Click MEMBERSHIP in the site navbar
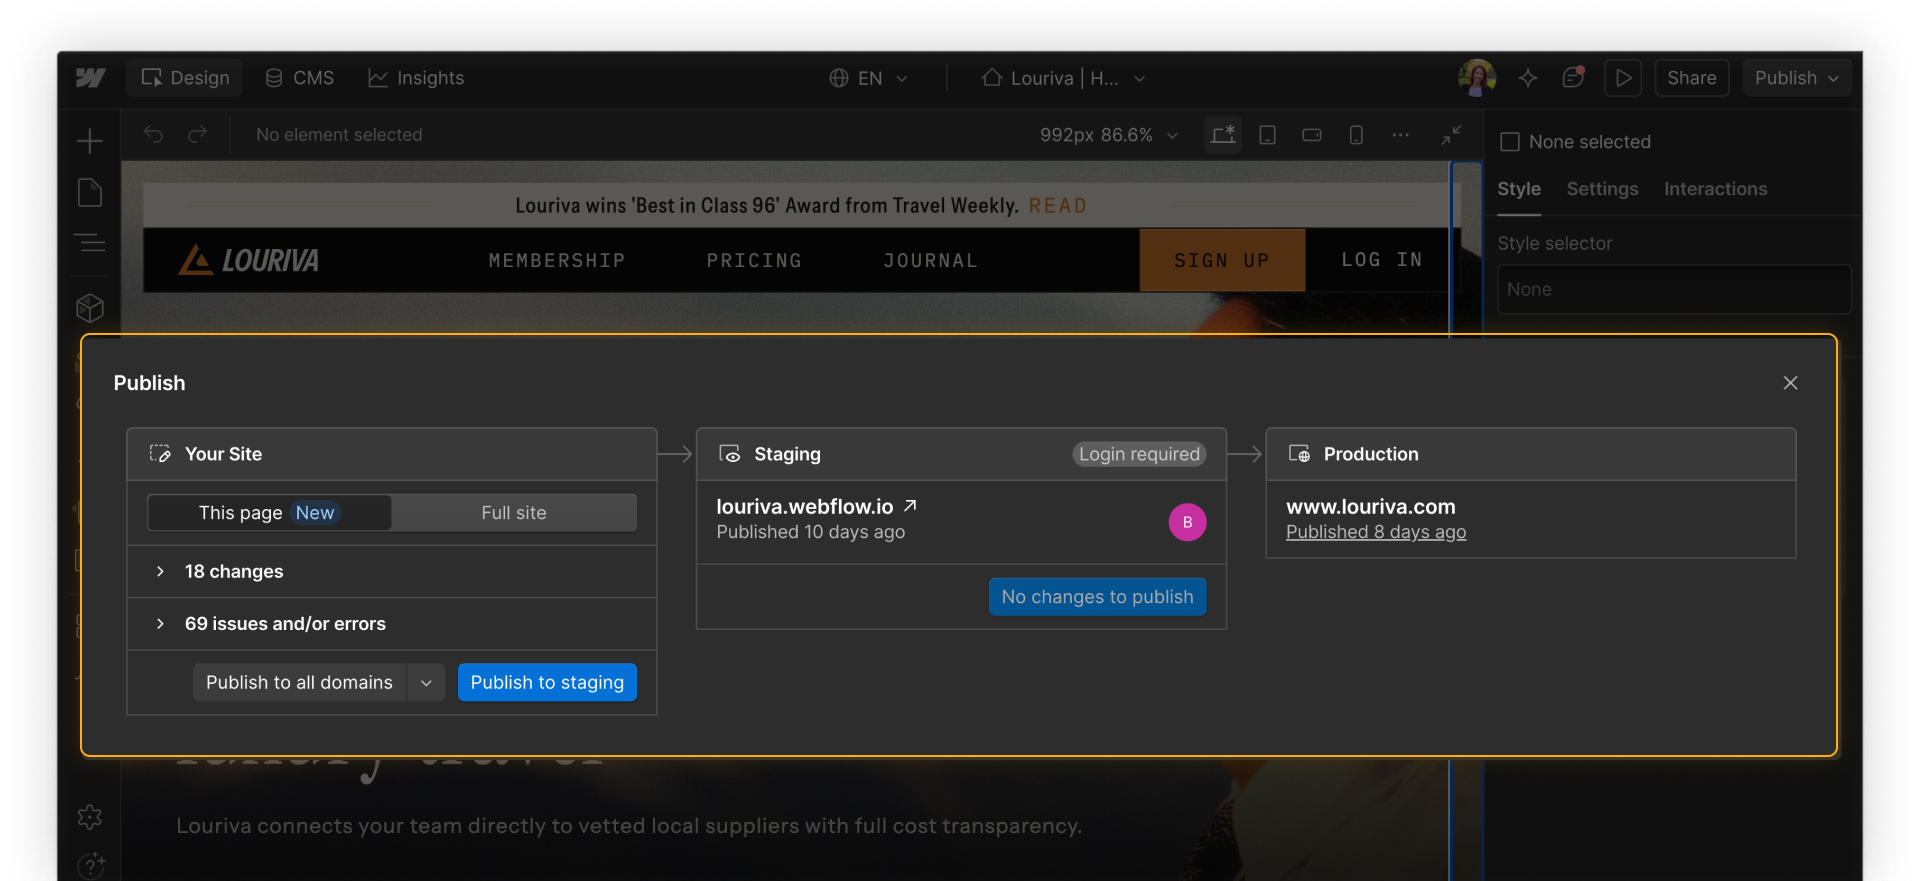 (x=557, y=261)
